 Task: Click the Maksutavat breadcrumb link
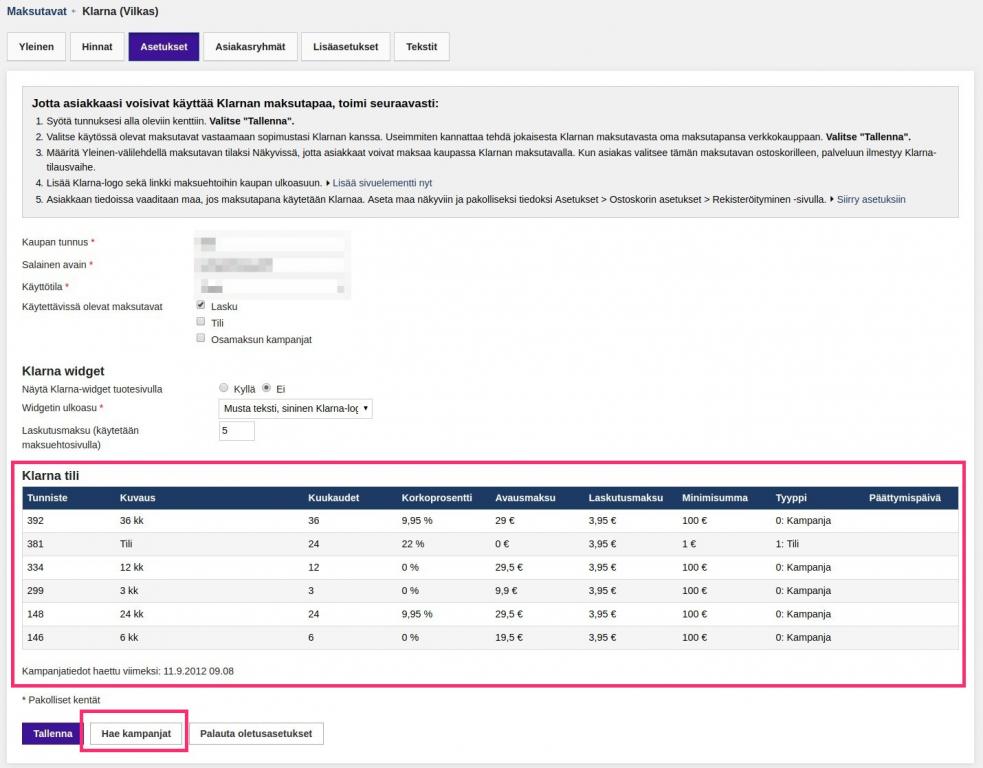click(36, 11)
